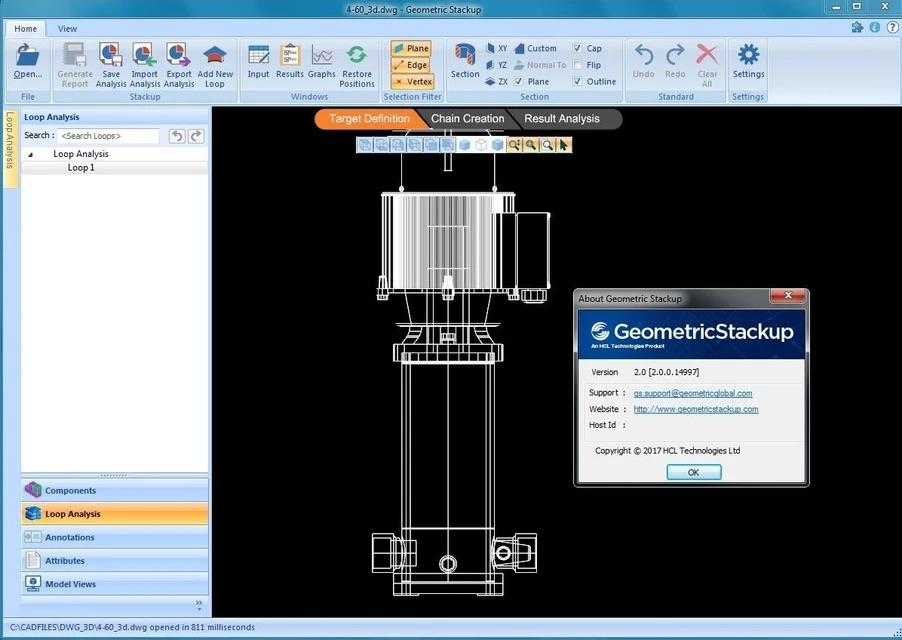Click the Search Loops input field

click(108, 136)
